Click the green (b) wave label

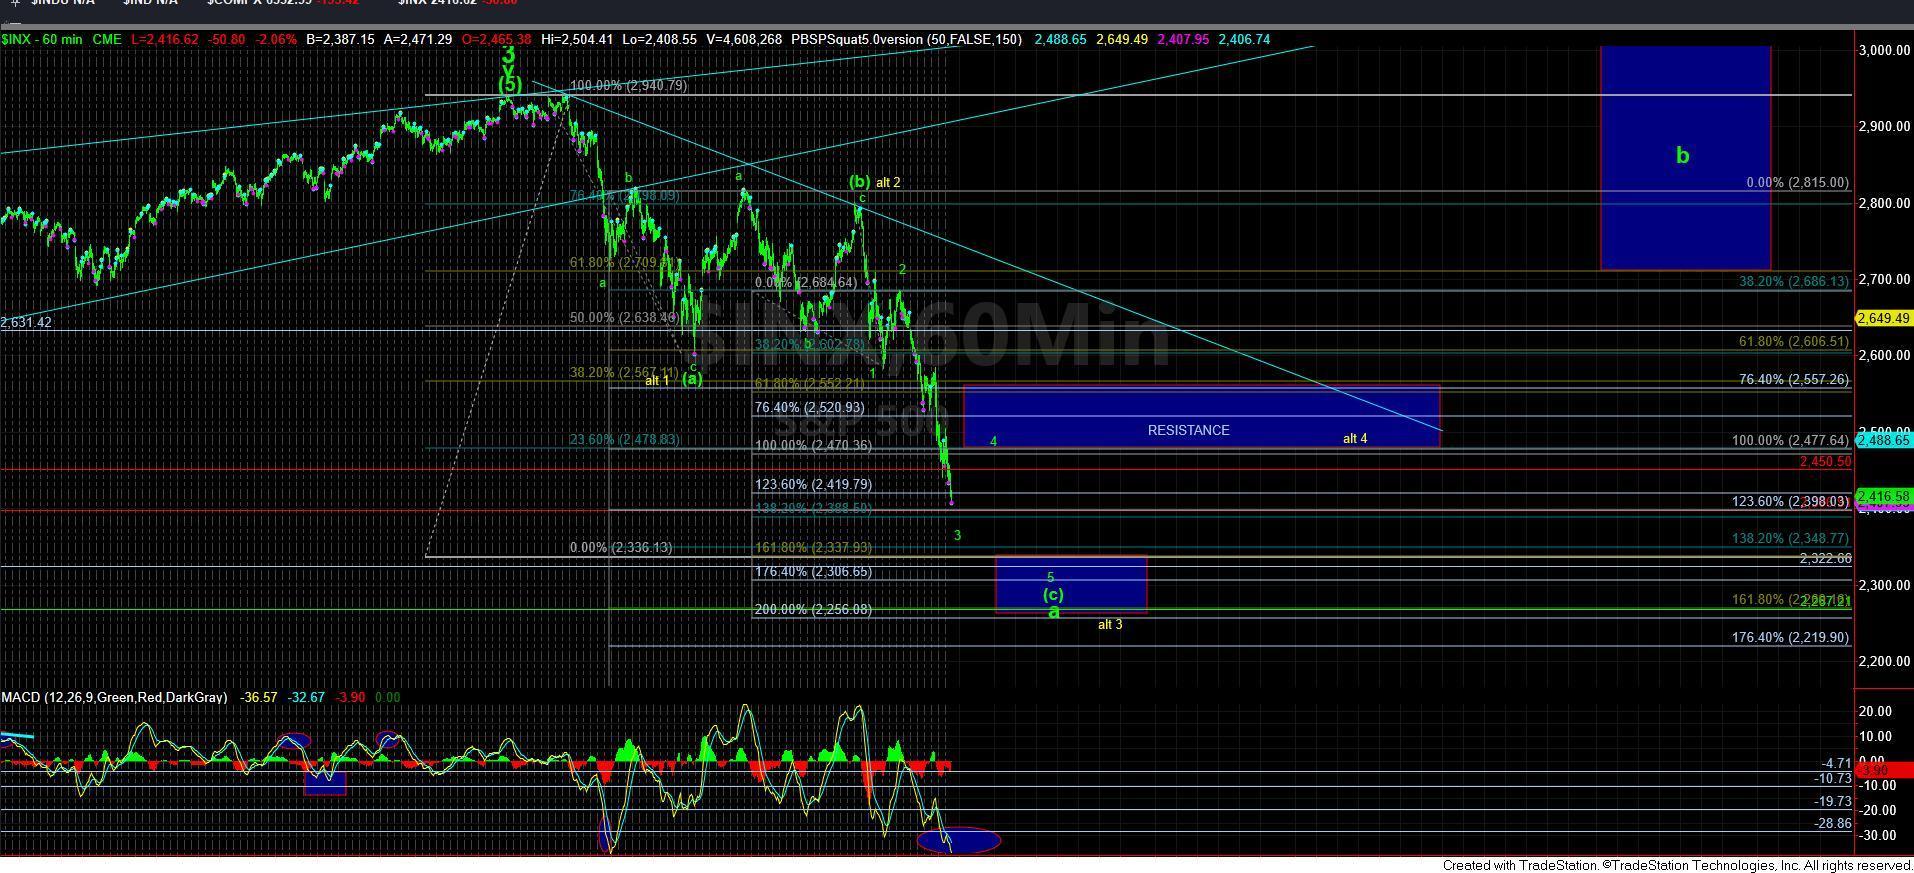859,182
